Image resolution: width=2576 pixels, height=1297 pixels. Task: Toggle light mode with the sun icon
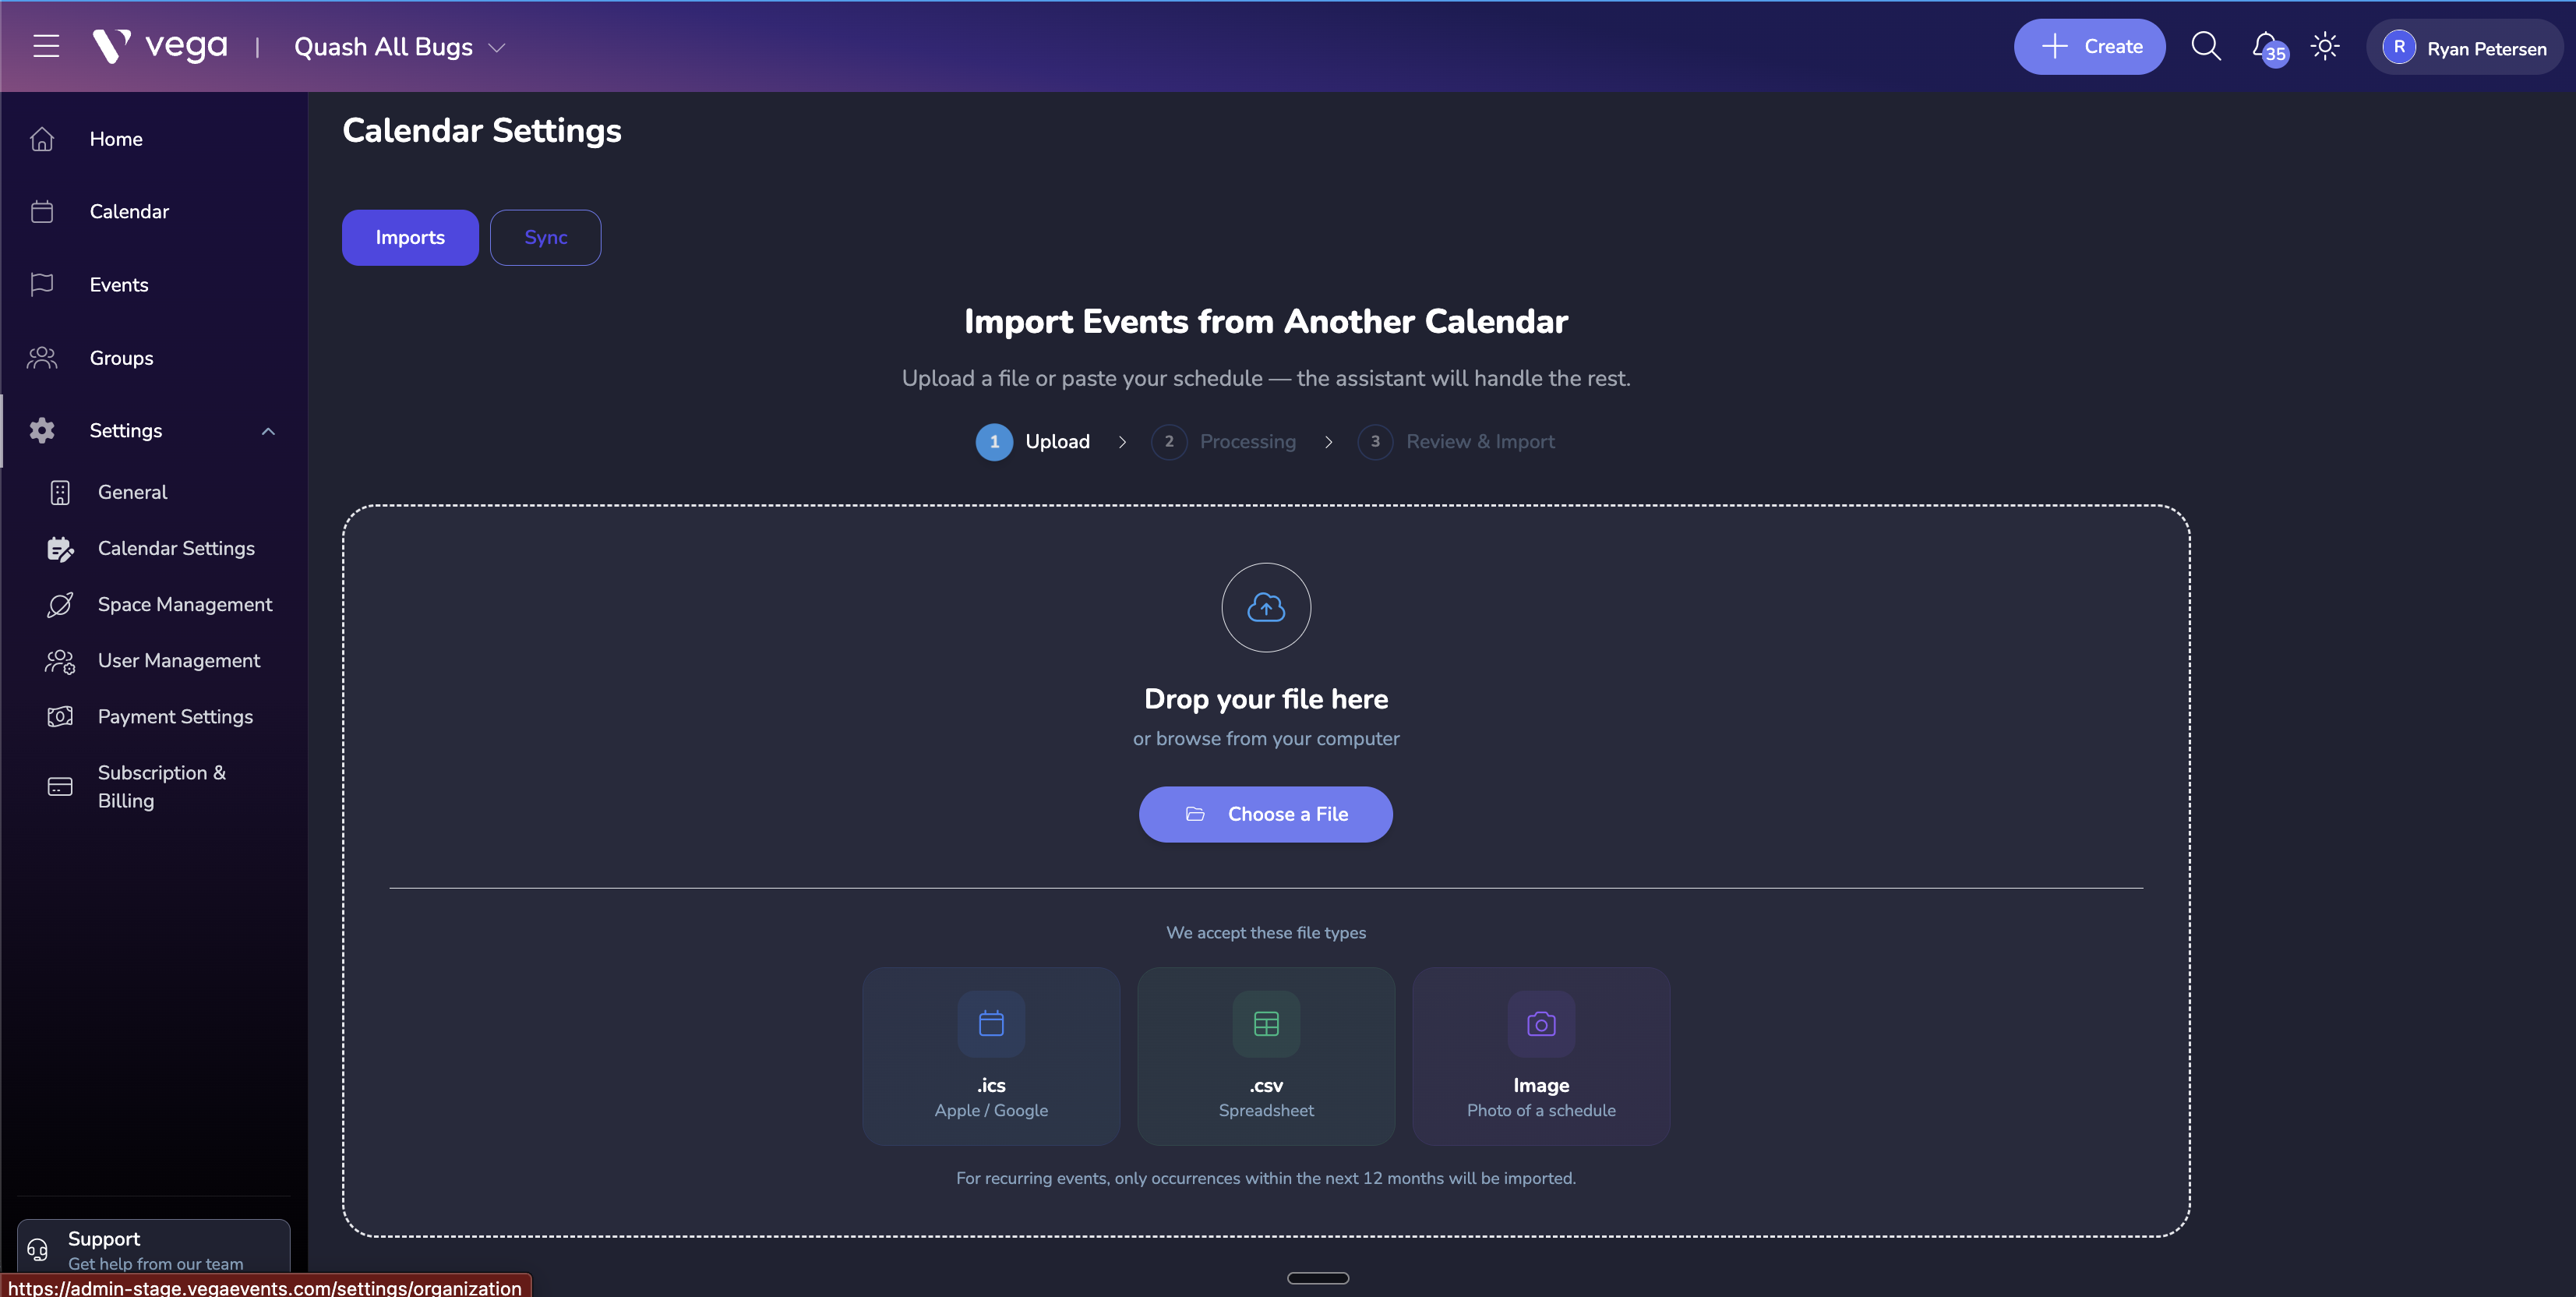2325,46
